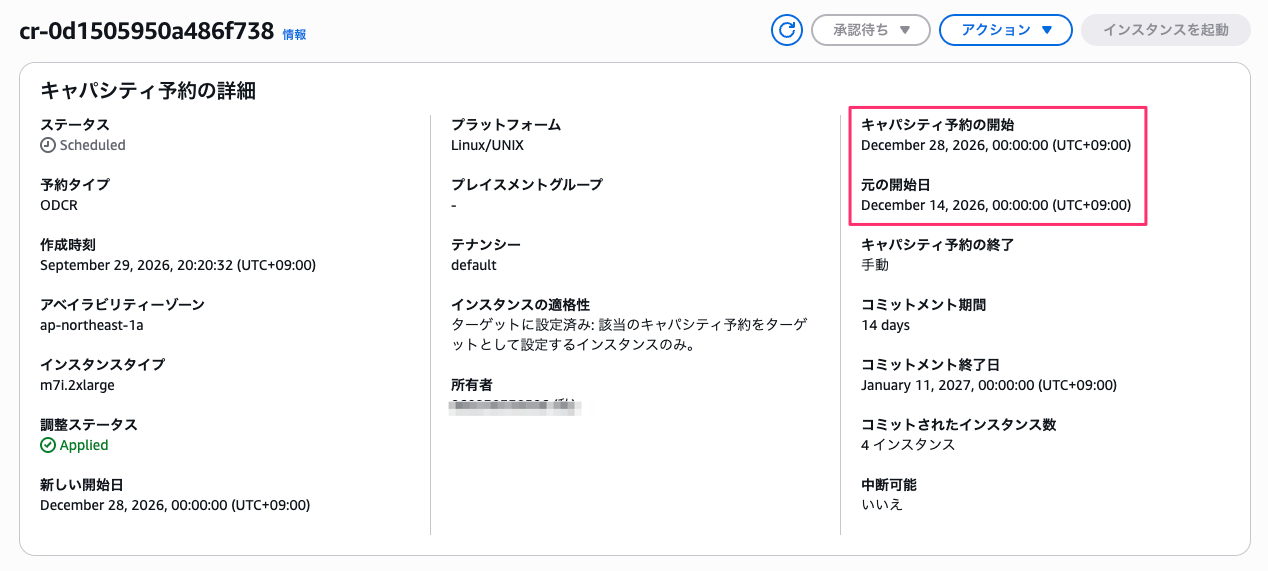Click the キャパシティ予約の開始 date value
Screen dimensions: 1268x571
tap(996, 145)
